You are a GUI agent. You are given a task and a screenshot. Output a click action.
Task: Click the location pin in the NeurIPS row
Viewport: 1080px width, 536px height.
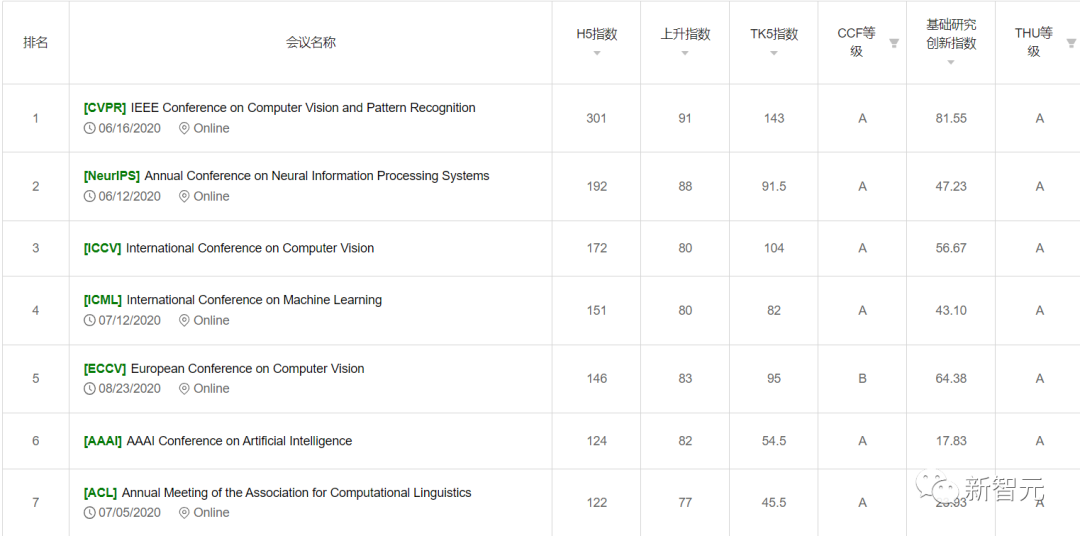184,196
